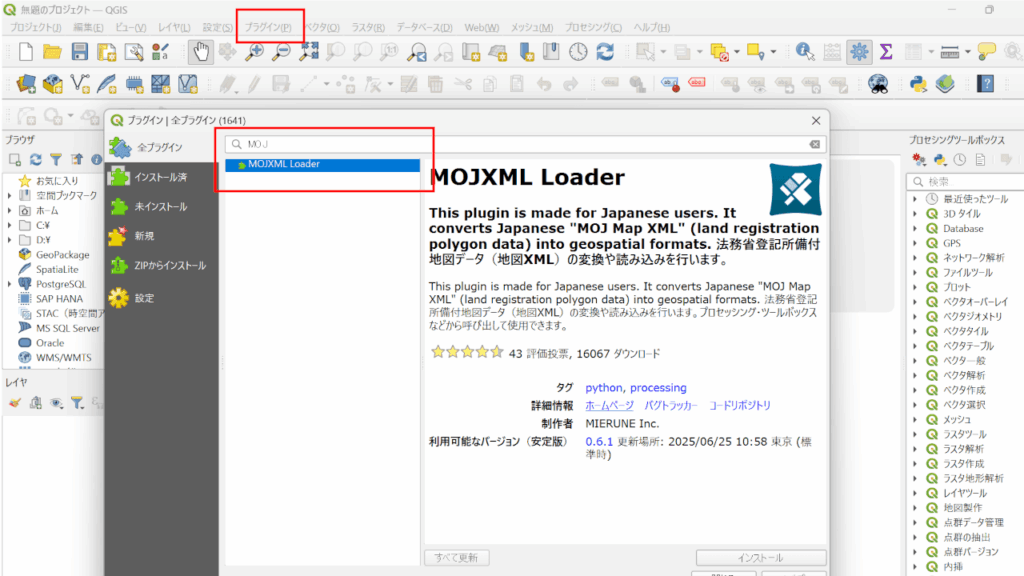This screenshot has width=1024, height=576.
Task: Open the Data Source Manager icon
Action: coord(26,84)
